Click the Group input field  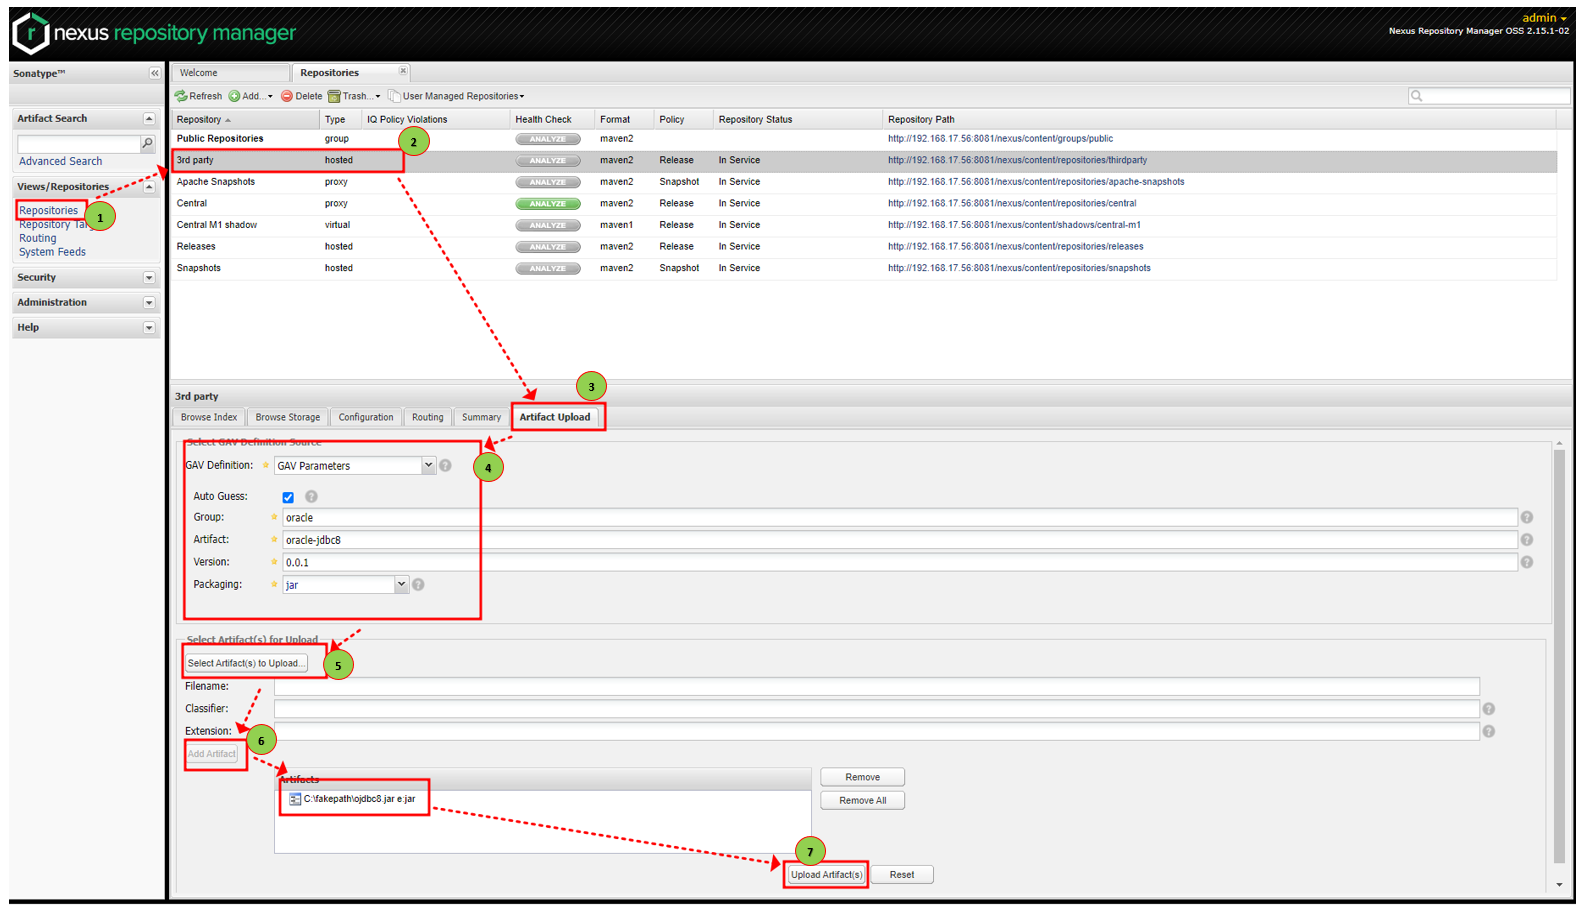coord(900,518)
